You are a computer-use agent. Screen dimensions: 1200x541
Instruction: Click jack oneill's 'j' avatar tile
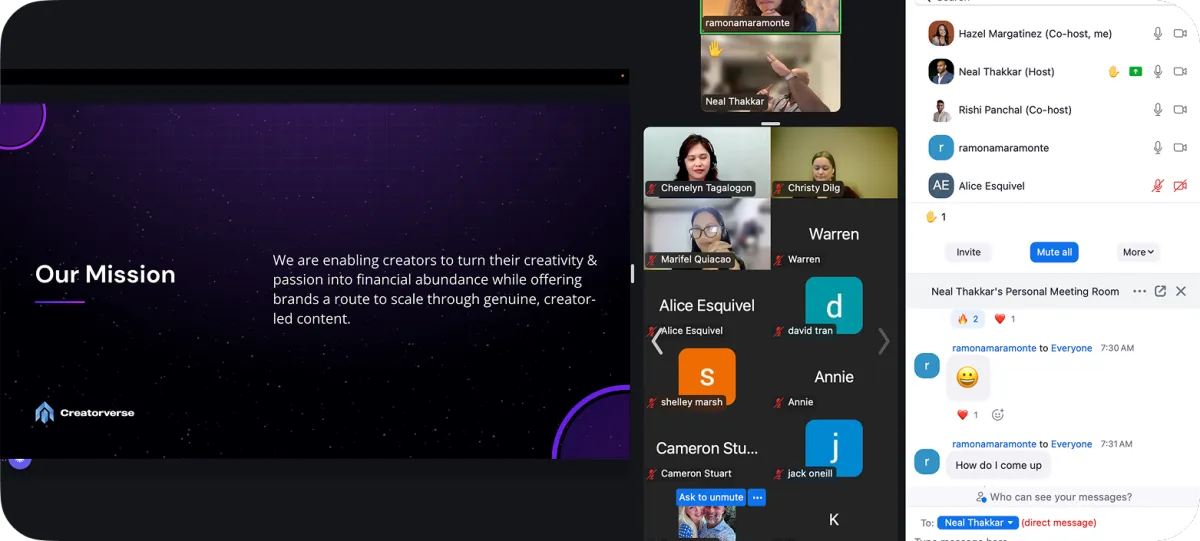(834, 448)
